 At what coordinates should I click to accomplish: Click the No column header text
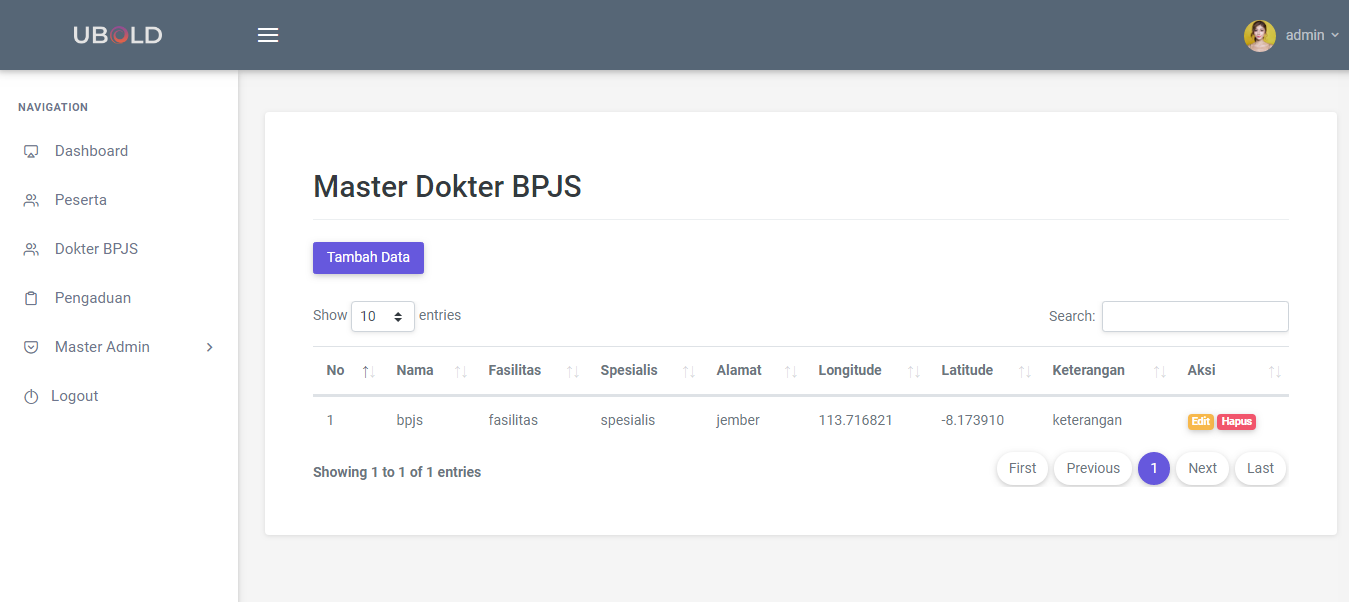(336, 370)
